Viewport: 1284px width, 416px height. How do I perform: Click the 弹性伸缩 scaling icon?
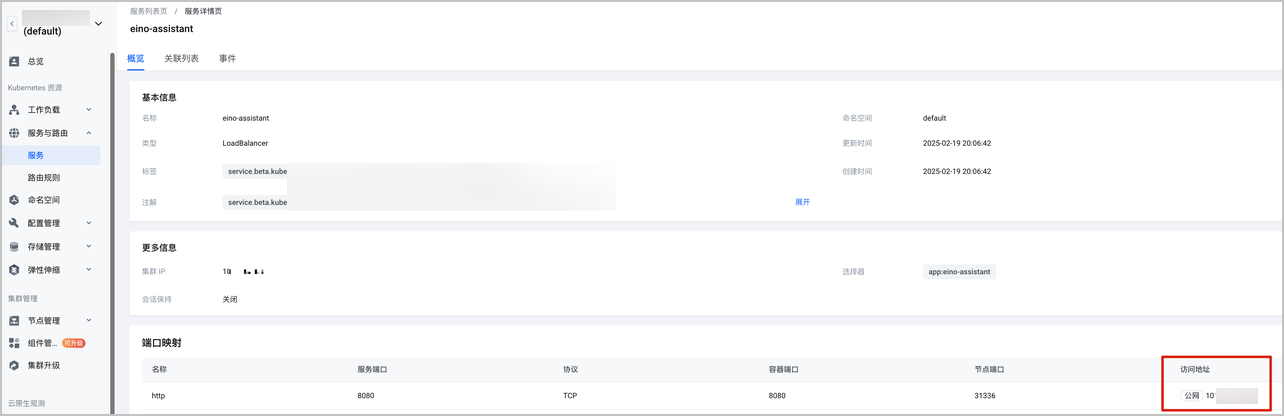[14, 269]
